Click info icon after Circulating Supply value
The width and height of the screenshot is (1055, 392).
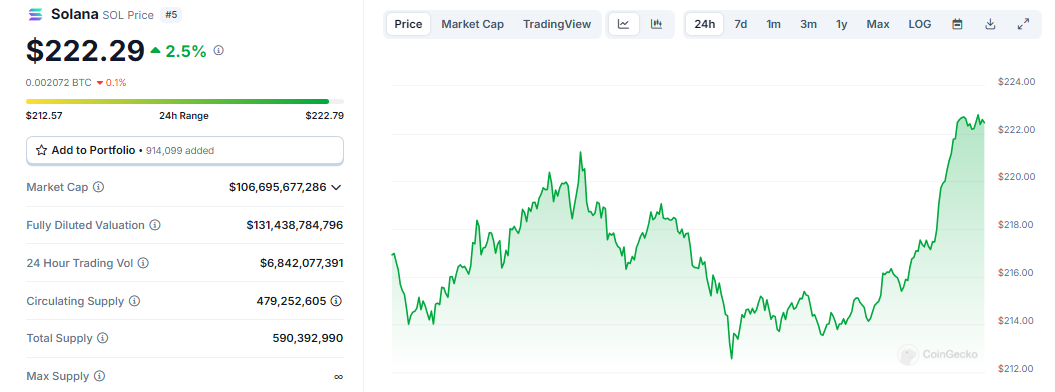(x=336, y=301)
